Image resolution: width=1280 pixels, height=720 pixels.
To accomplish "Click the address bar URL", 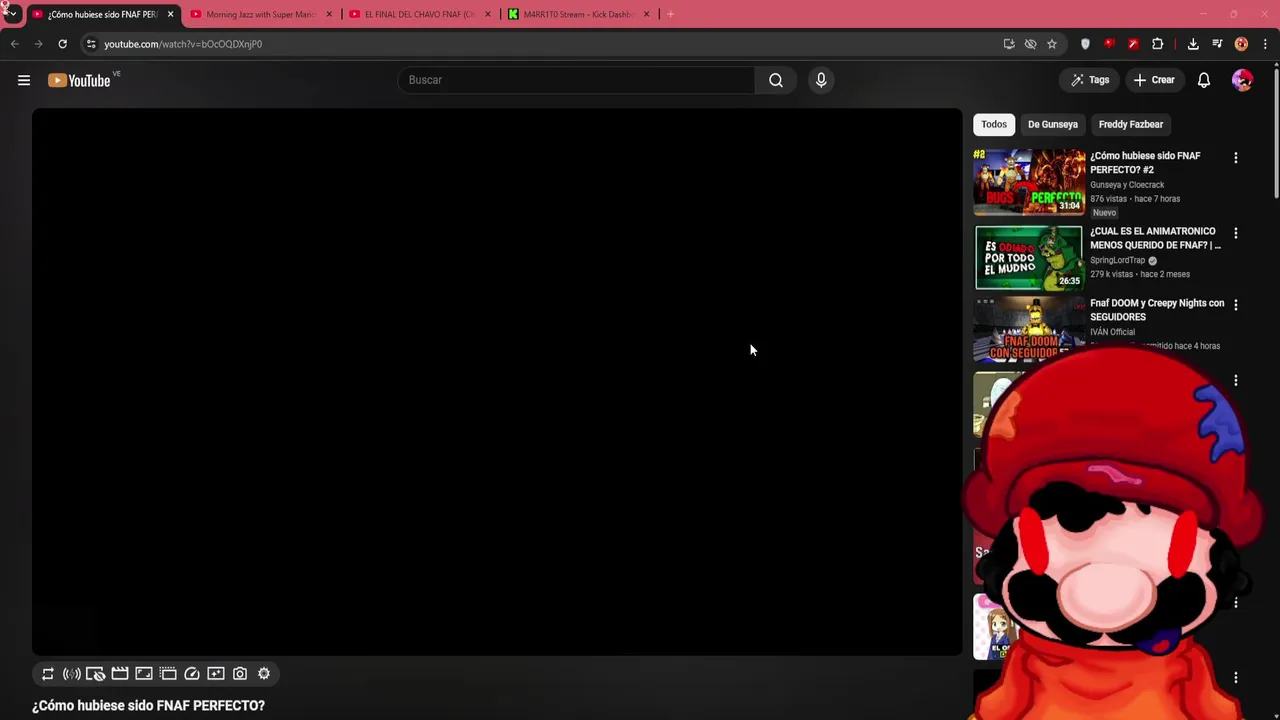I will click(x=183, y=44).
